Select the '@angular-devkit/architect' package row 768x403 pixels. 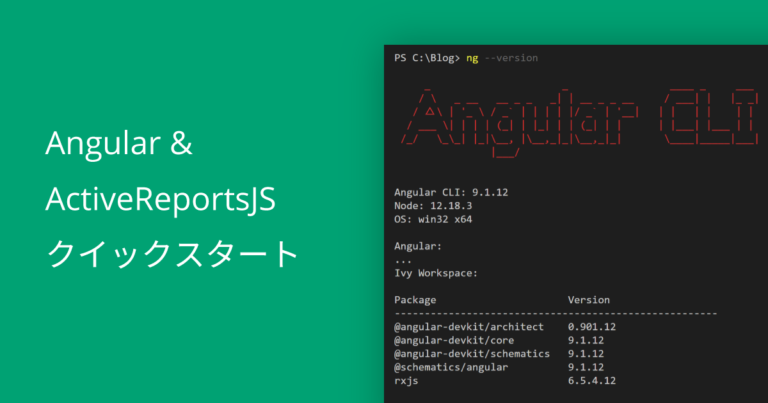505,327
